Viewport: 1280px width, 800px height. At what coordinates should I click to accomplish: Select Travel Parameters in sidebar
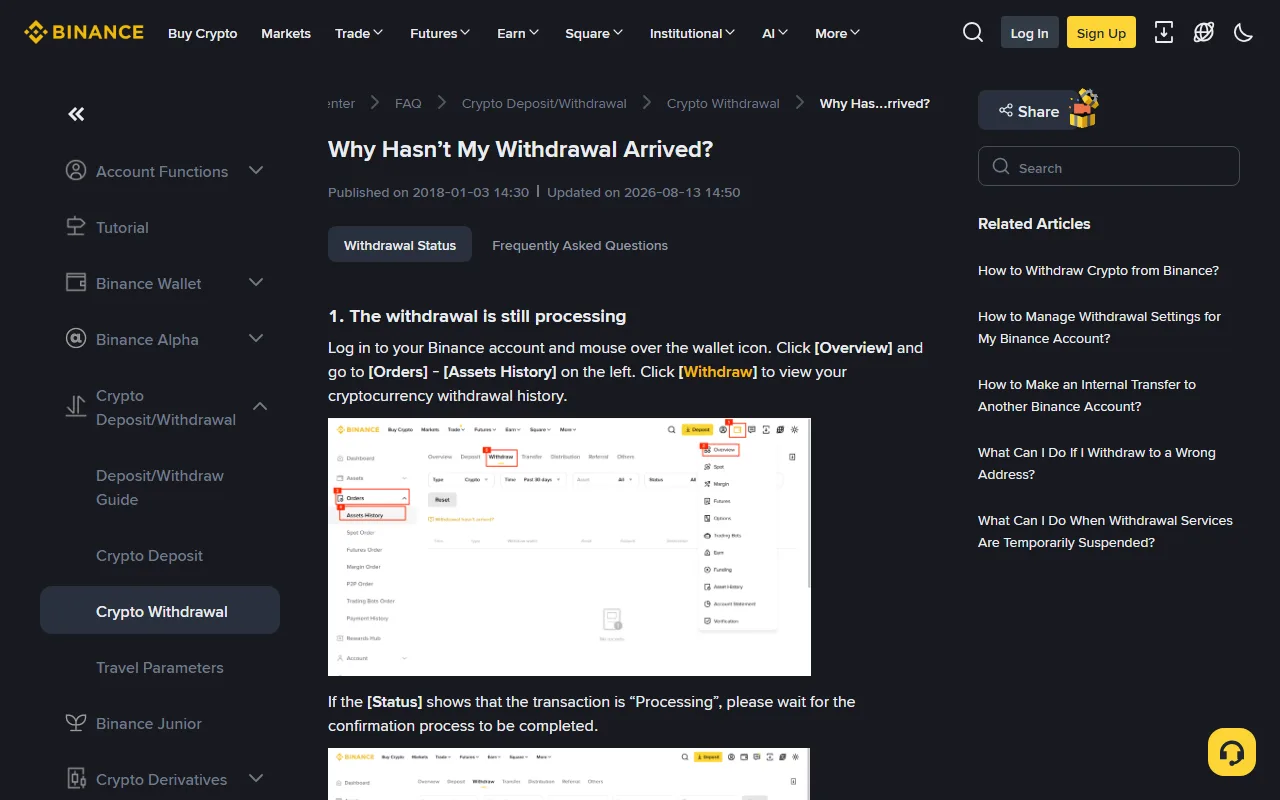click(x=160, y=667)
